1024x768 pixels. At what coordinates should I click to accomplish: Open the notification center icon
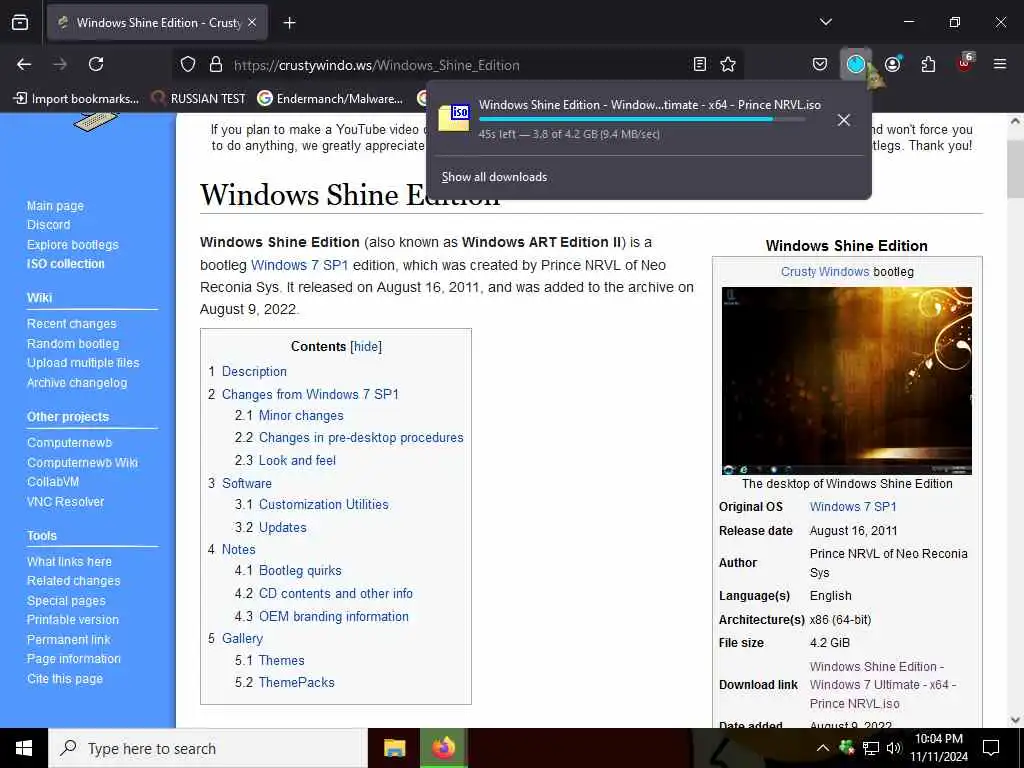coord(991,748)
